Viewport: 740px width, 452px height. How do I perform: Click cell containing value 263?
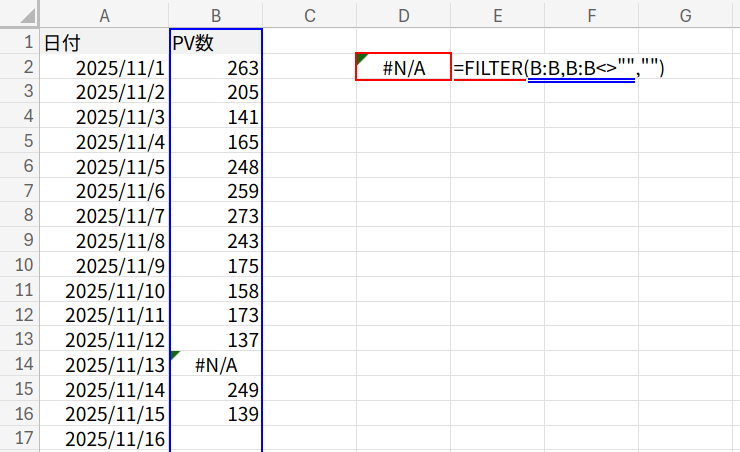(x=215, y=68)
